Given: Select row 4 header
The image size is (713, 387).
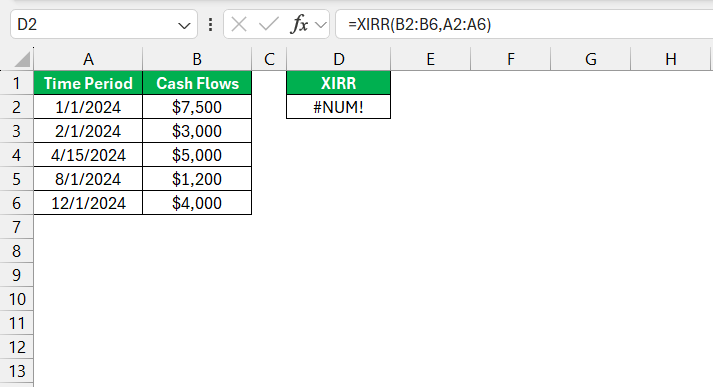Looking at the screenshot, I should 16,155.
